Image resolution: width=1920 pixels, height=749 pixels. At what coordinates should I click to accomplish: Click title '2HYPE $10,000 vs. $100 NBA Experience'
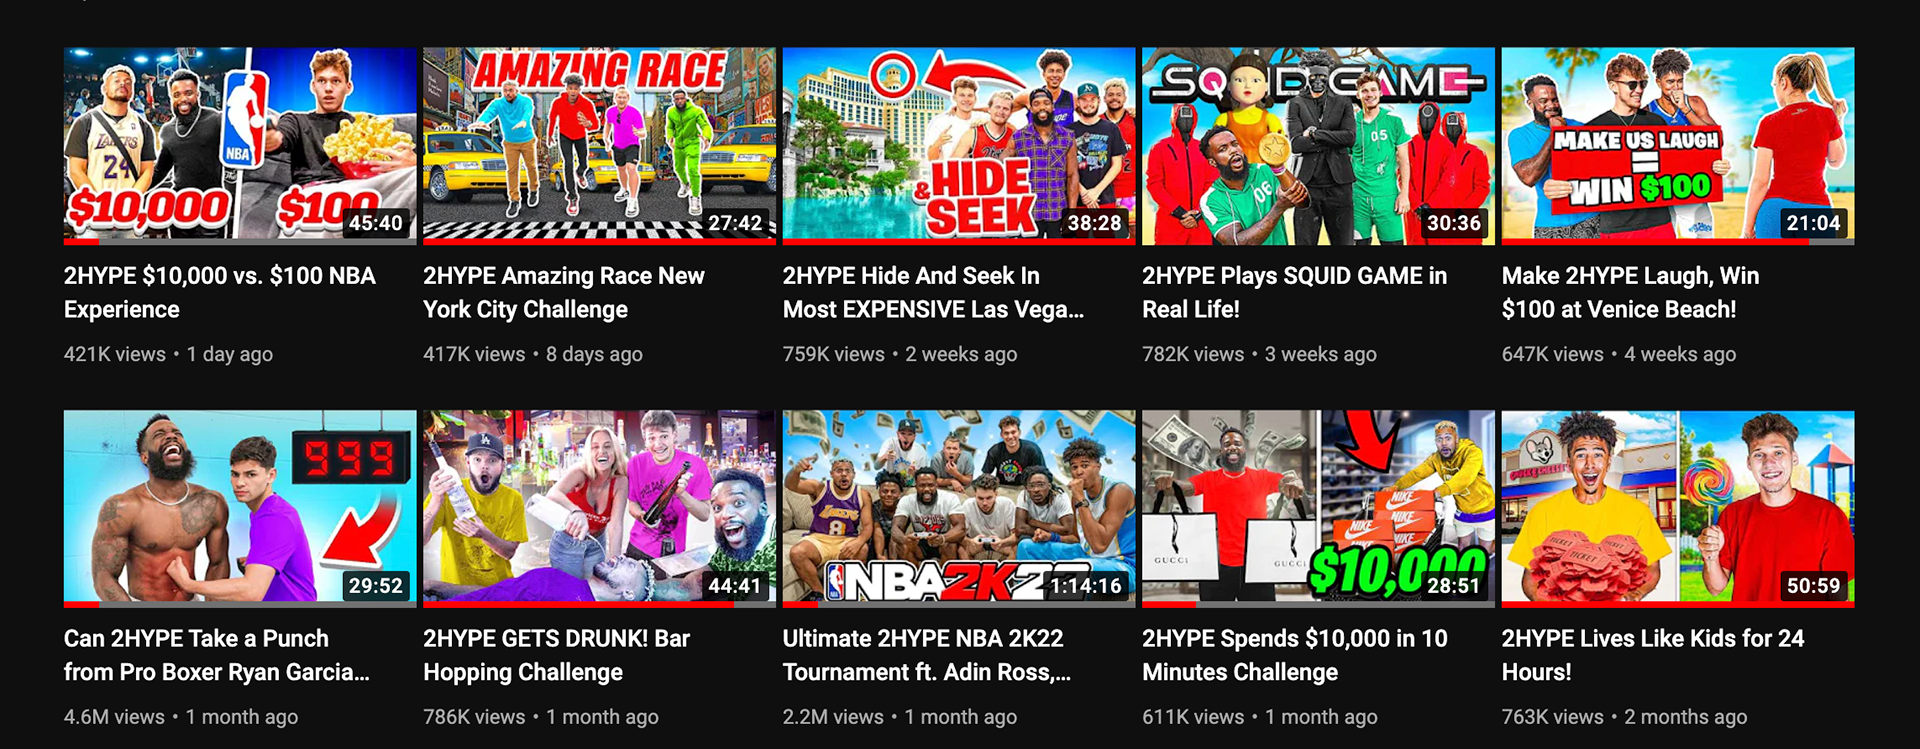tap(220, 292)
